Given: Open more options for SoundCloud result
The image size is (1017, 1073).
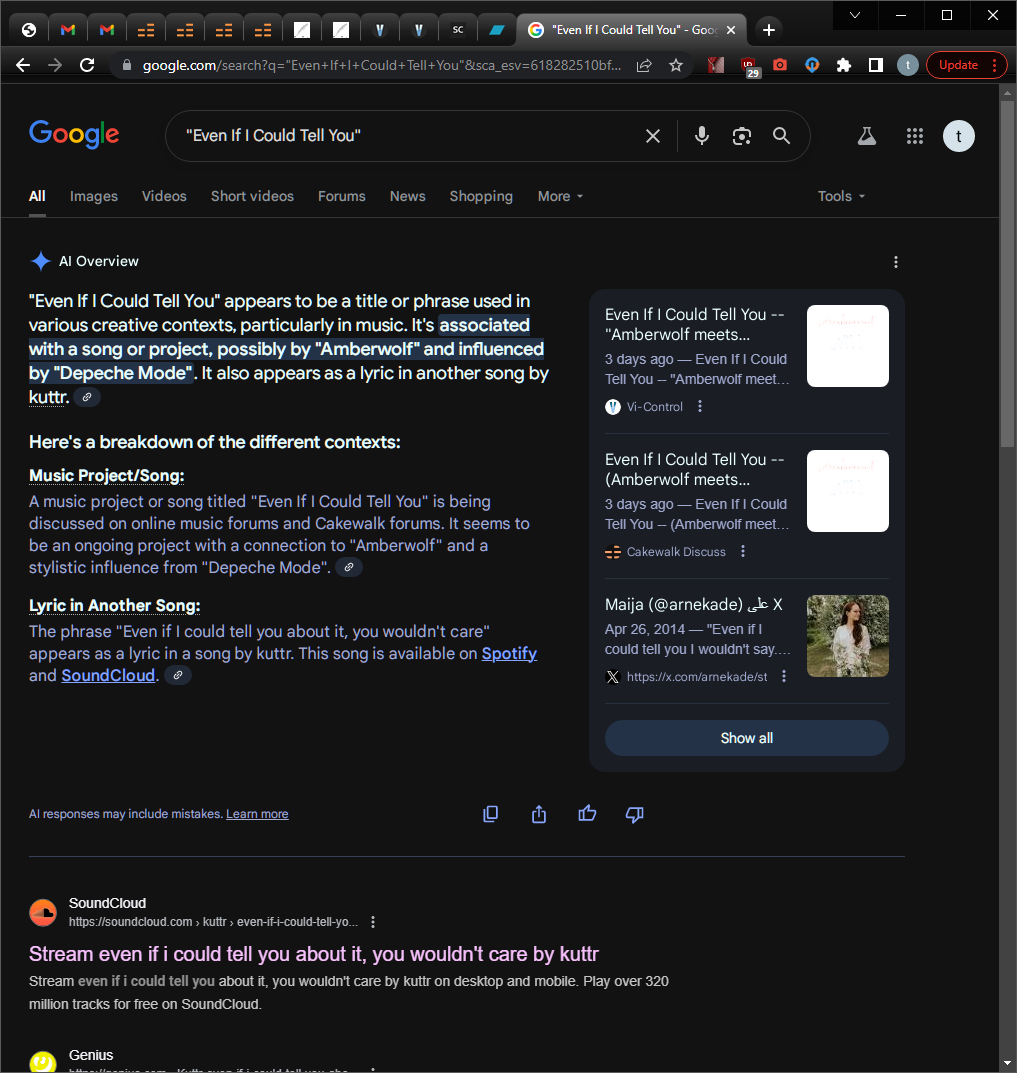Looking at the screenshot, I should point(373,922).
